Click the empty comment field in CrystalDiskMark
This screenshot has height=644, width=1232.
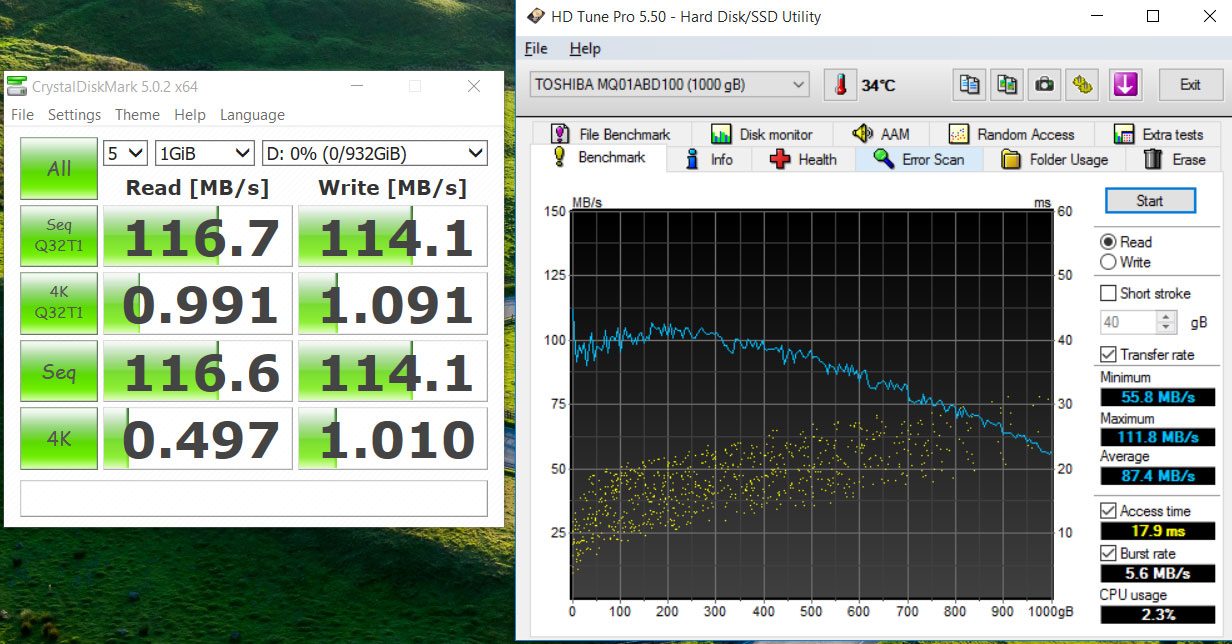tap(254, 498)
